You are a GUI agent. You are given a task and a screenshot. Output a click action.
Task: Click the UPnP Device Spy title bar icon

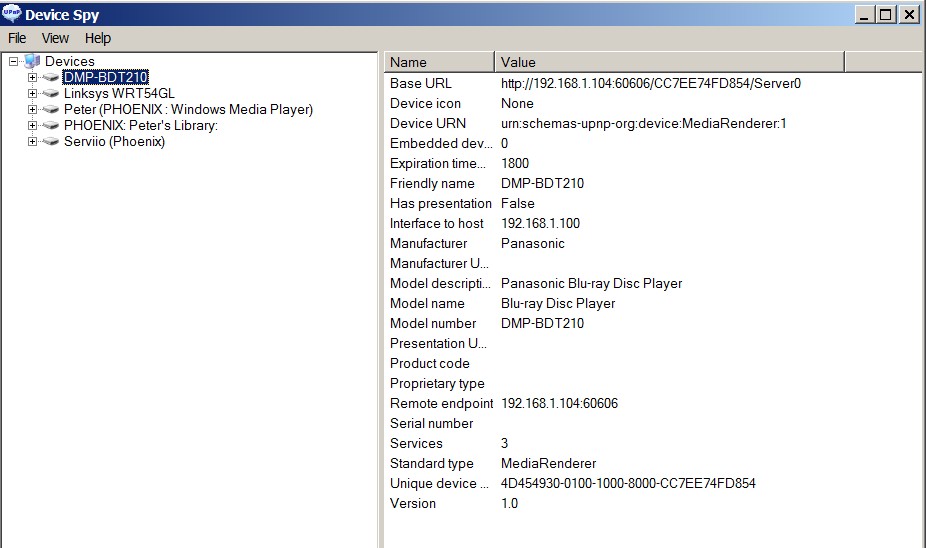point(12,14)
